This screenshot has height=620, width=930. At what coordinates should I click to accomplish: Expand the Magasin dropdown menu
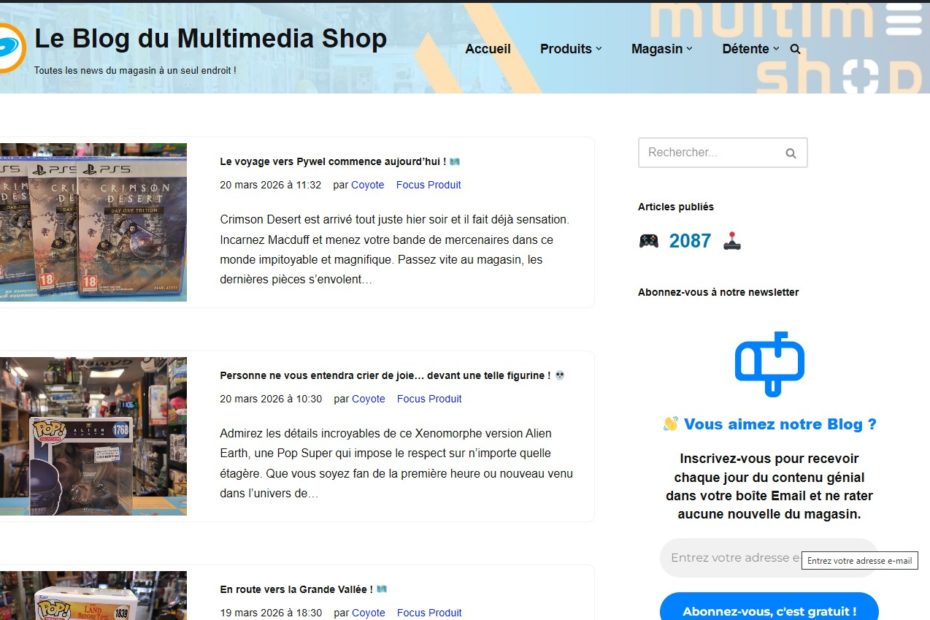(661, 49)
